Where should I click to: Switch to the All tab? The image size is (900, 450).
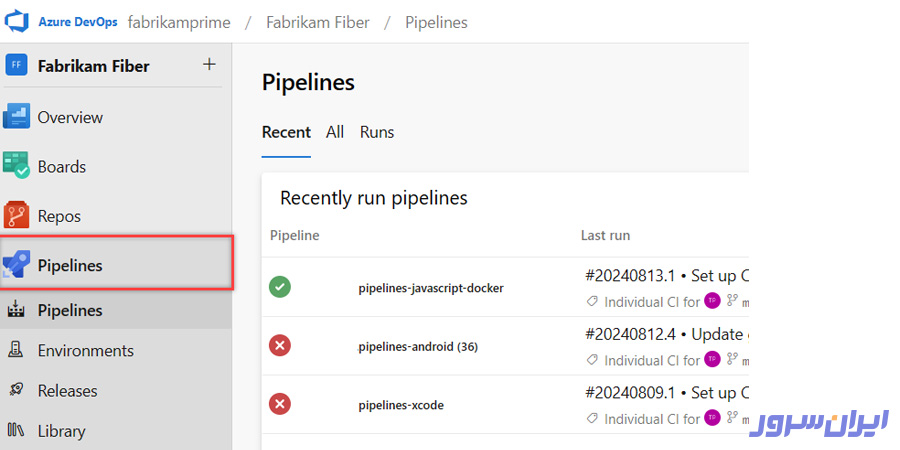click(x=335, y=132)
